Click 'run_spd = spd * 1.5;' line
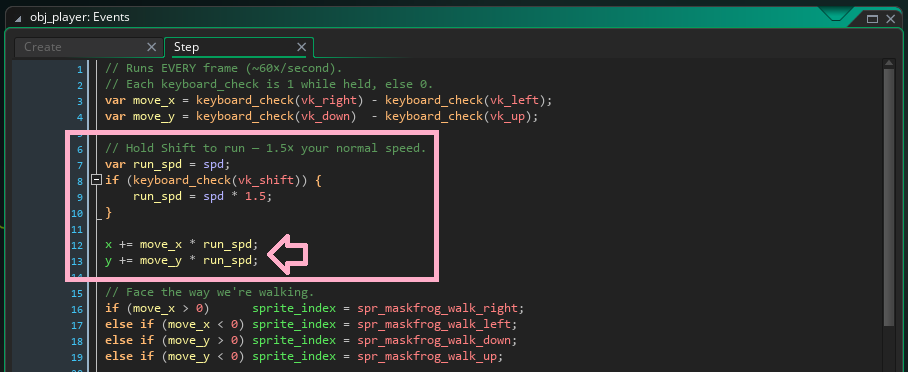Screen dimensions: 908x372 coord(203,196)
